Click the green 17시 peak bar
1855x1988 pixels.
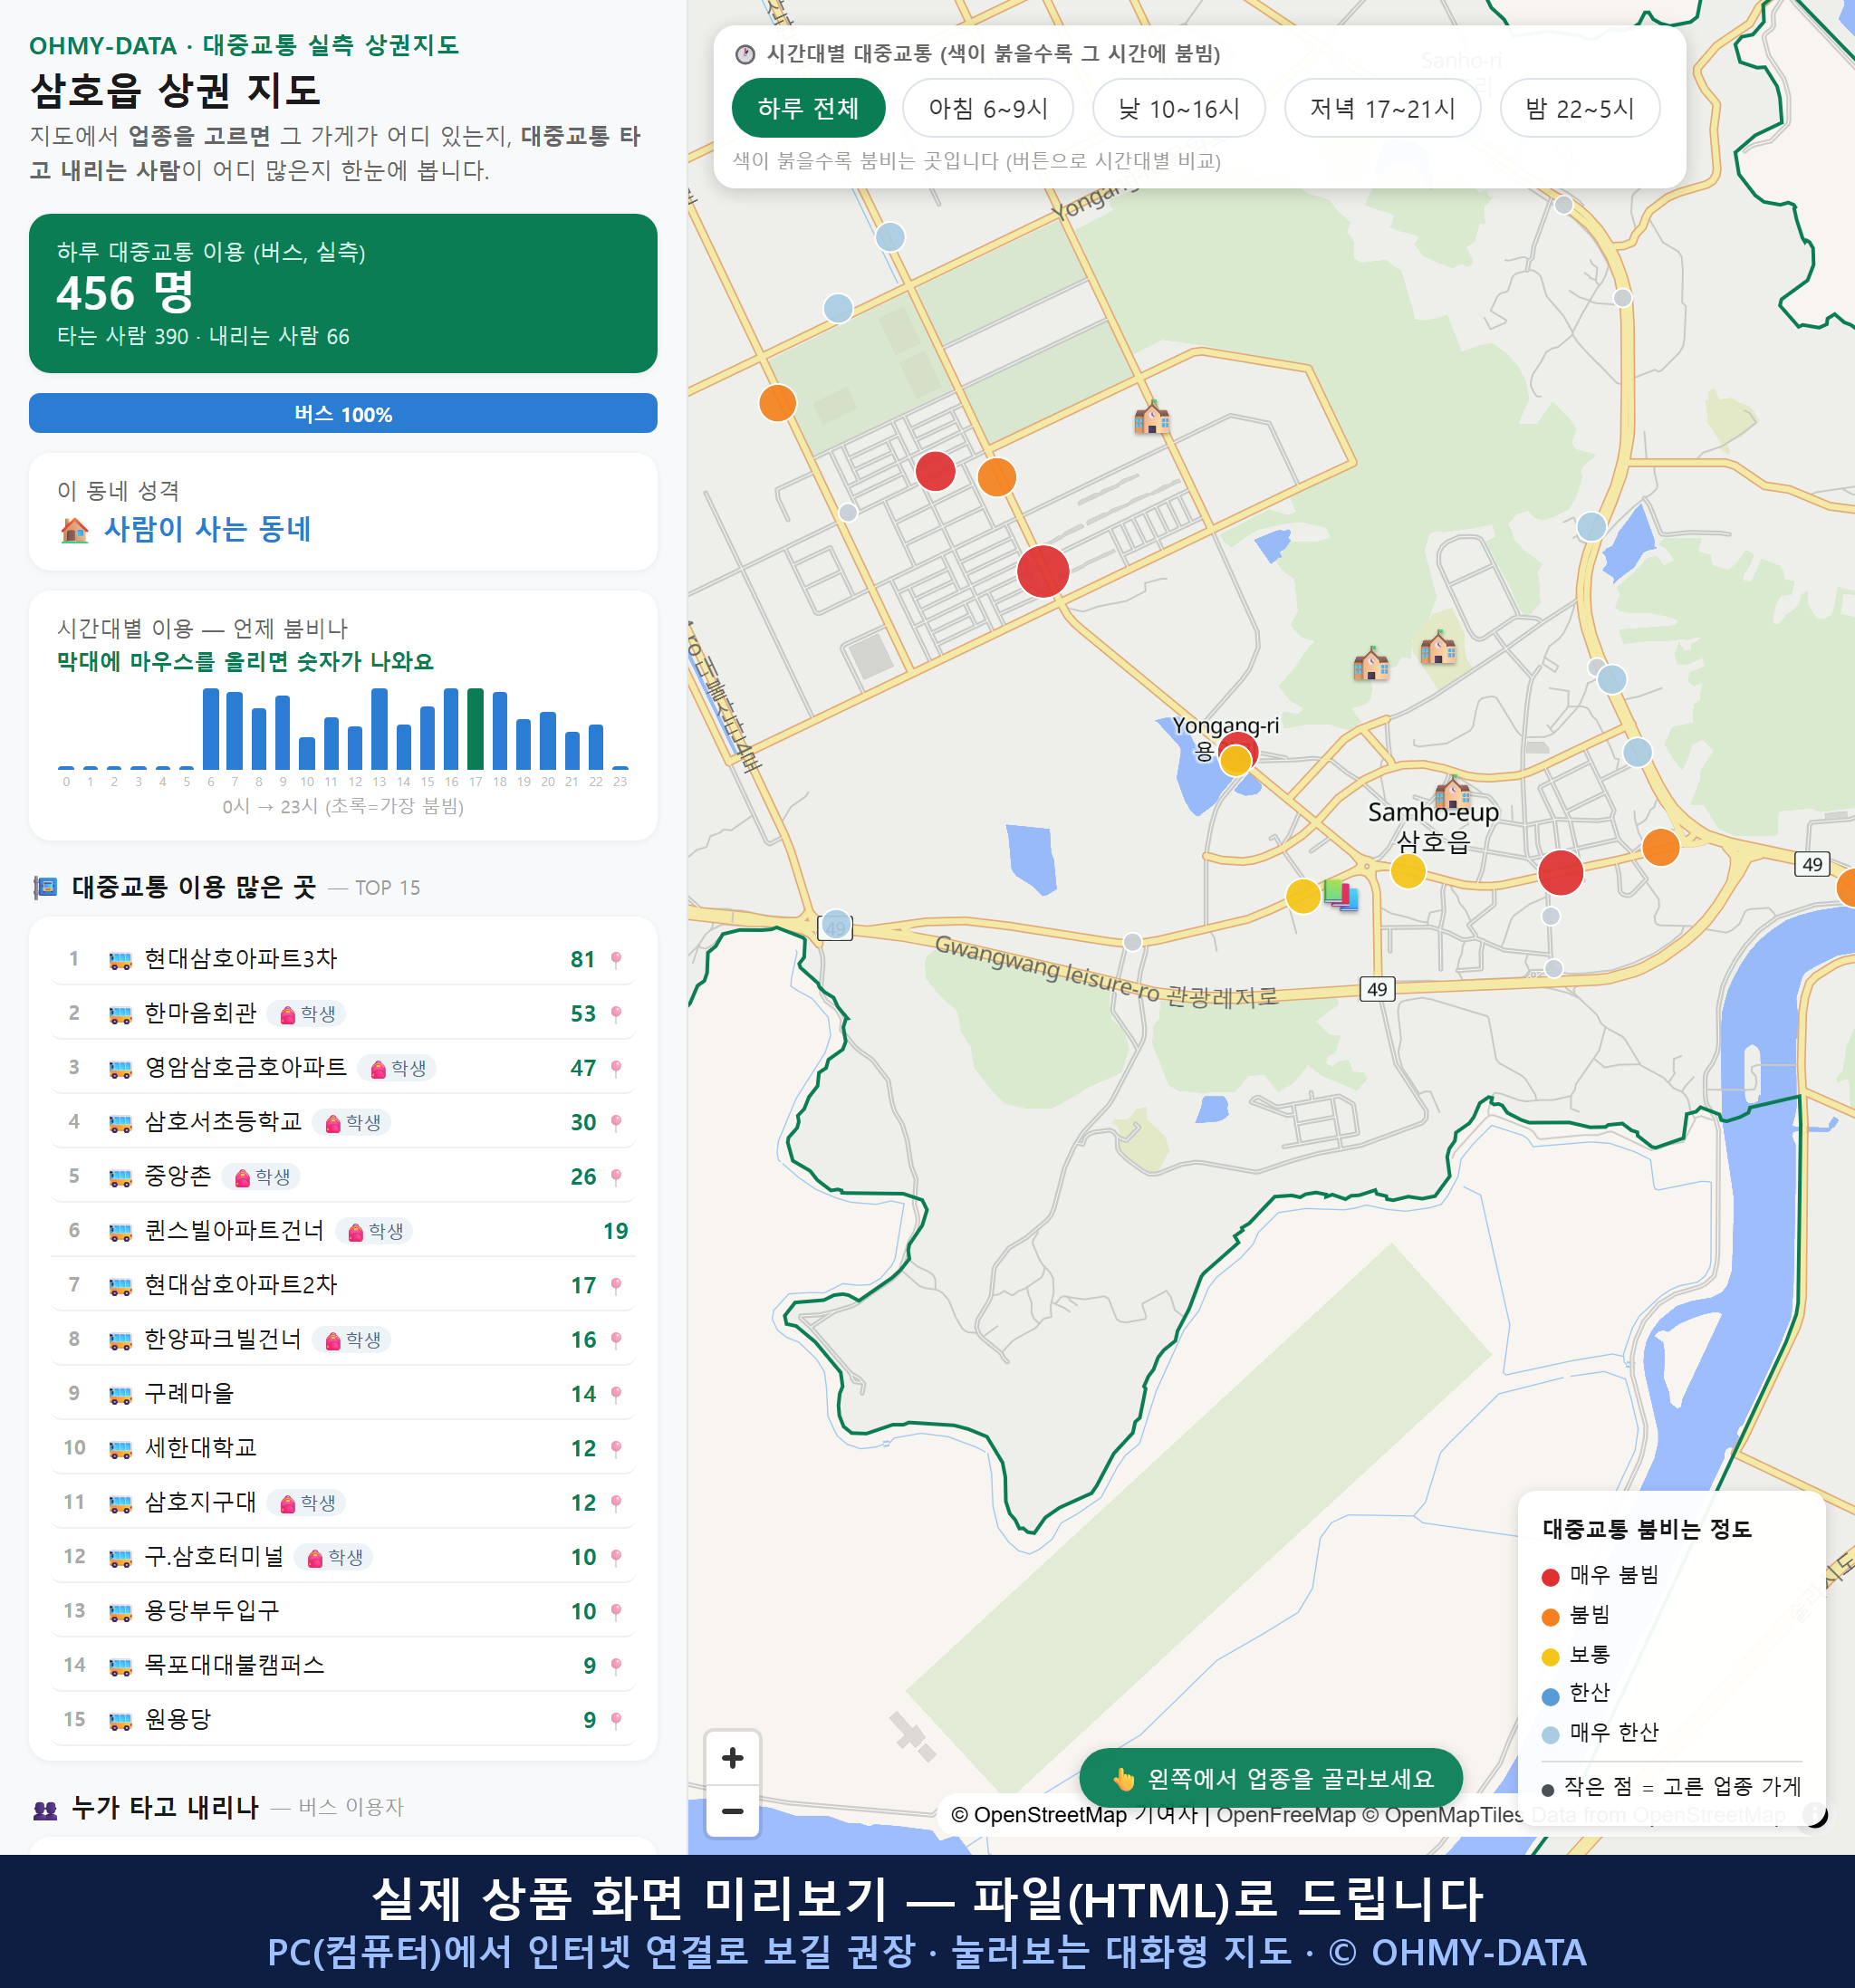coord(476,728)
